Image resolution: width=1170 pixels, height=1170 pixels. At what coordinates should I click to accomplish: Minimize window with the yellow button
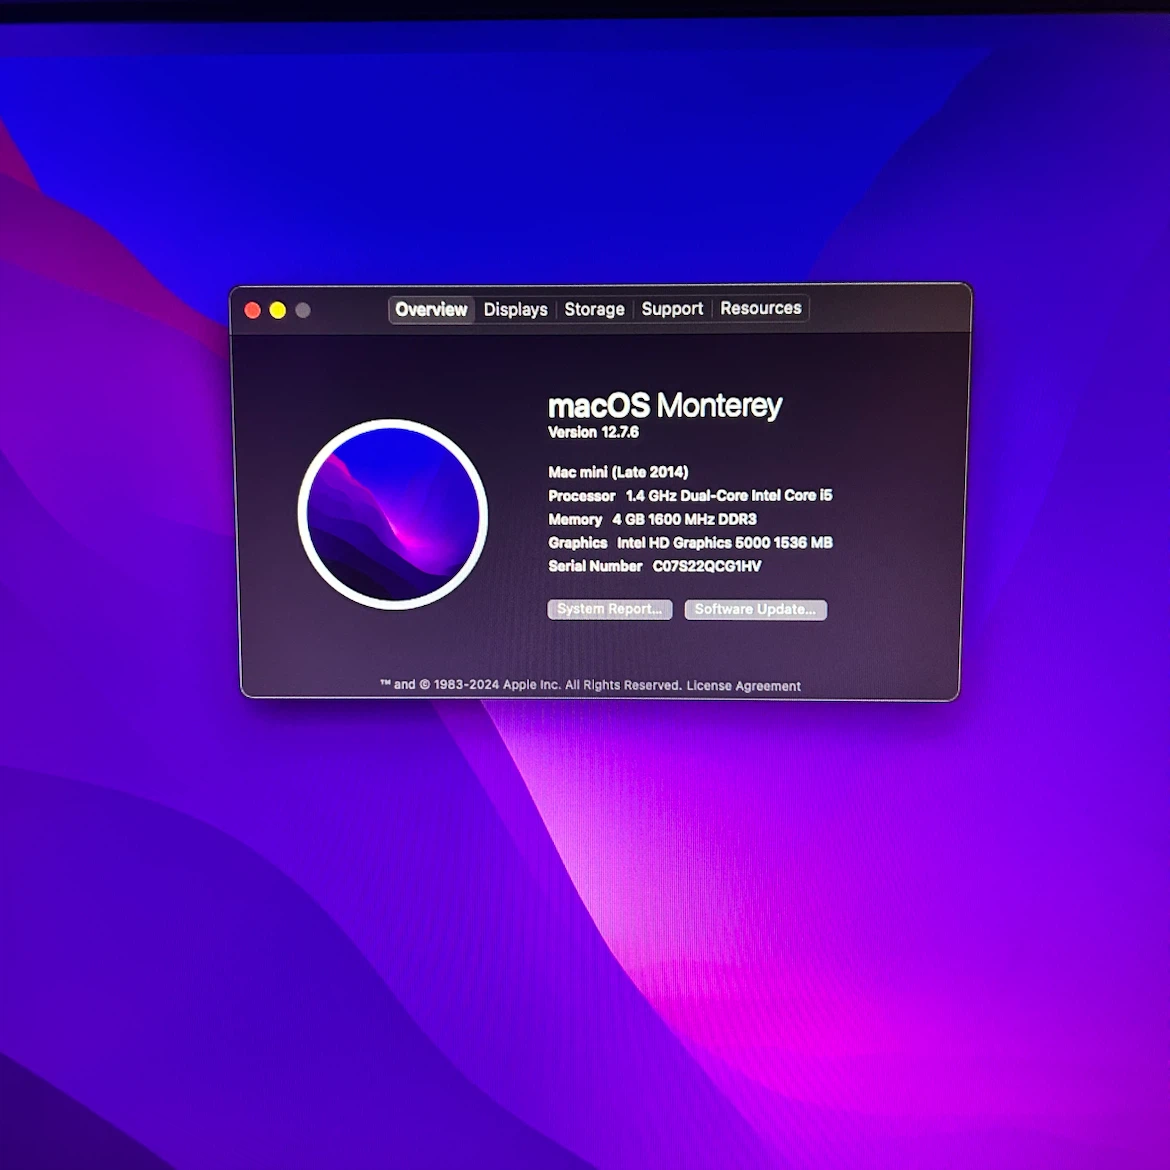coord(278,310)
